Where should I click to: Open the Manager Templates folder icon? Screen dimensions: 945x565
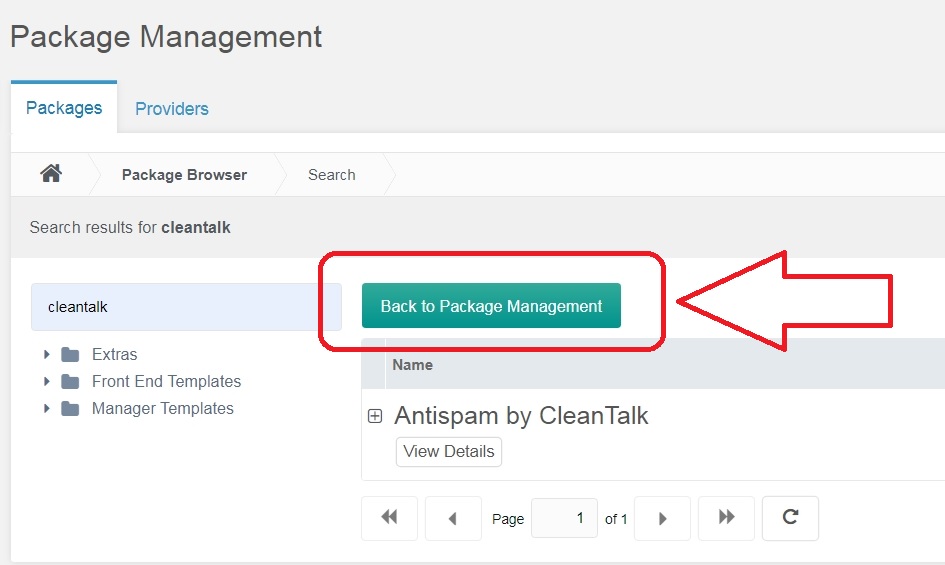(x=70, y=409)
